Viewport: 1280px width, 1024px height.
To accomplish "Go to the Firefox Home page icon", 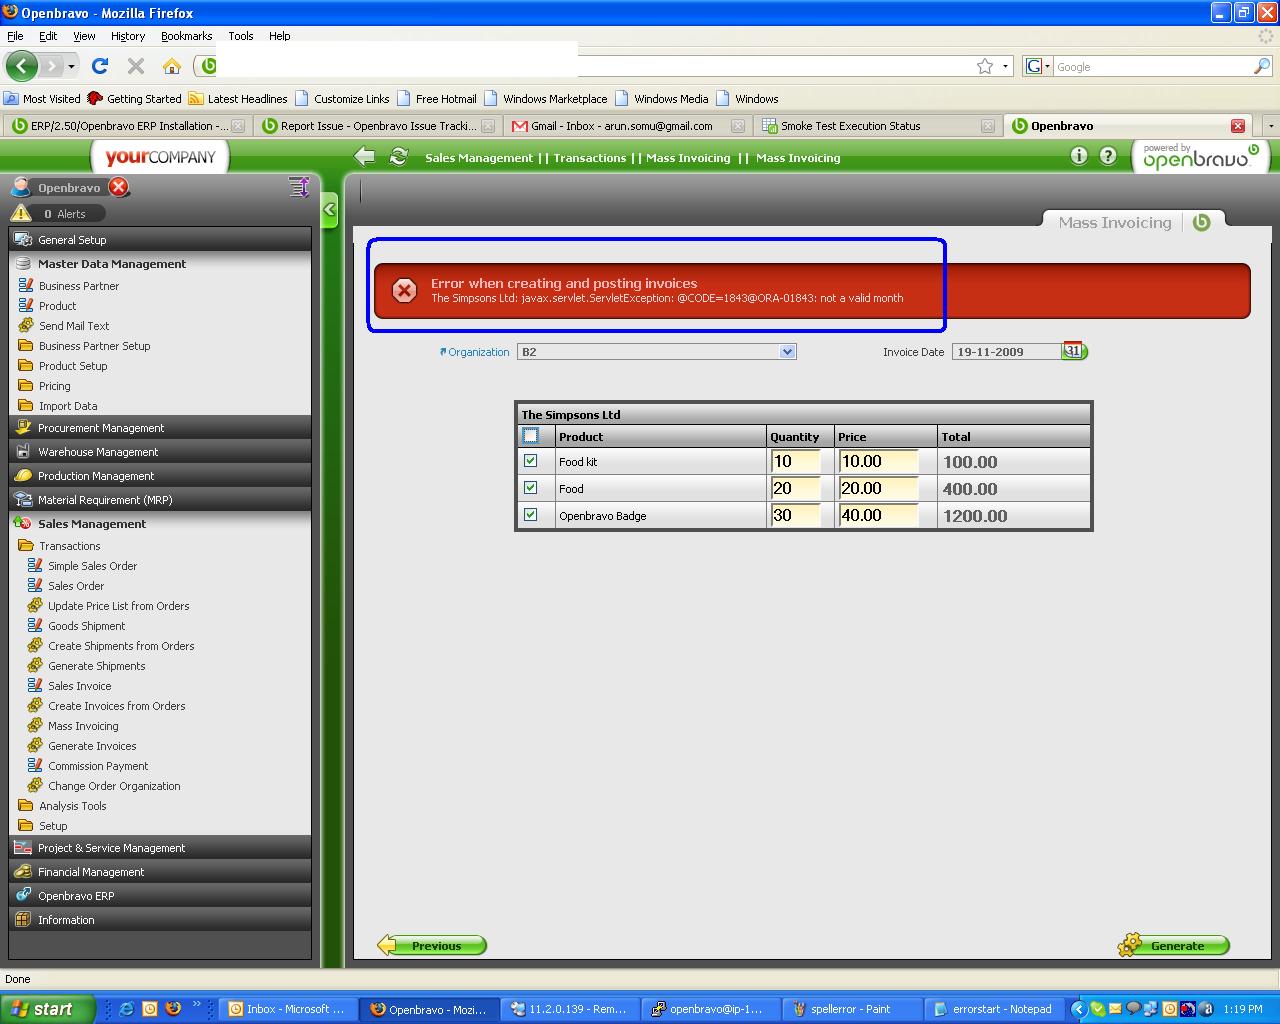I will pyautogui.click(x=172, y=66).
